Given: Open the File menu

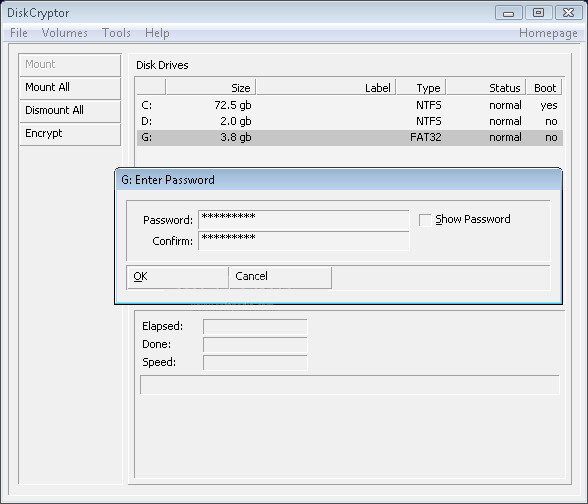Looking at the screenshot, I should click(x=19, y=33).
